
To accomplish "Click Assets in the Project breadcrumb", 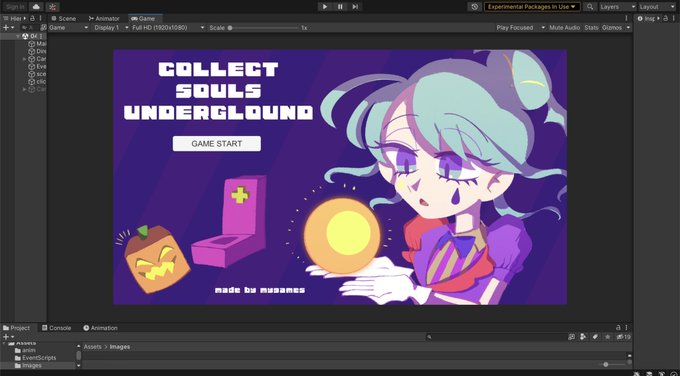I will (x=92, y=347).
